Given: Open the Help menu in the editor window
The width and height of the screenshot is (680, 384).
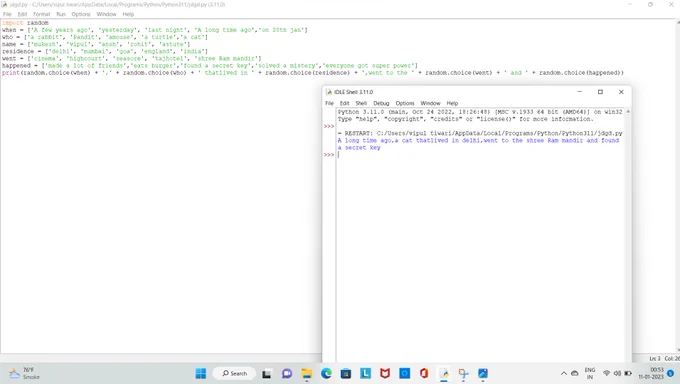Looking at the screenshot, I should [x=128, y=14].
